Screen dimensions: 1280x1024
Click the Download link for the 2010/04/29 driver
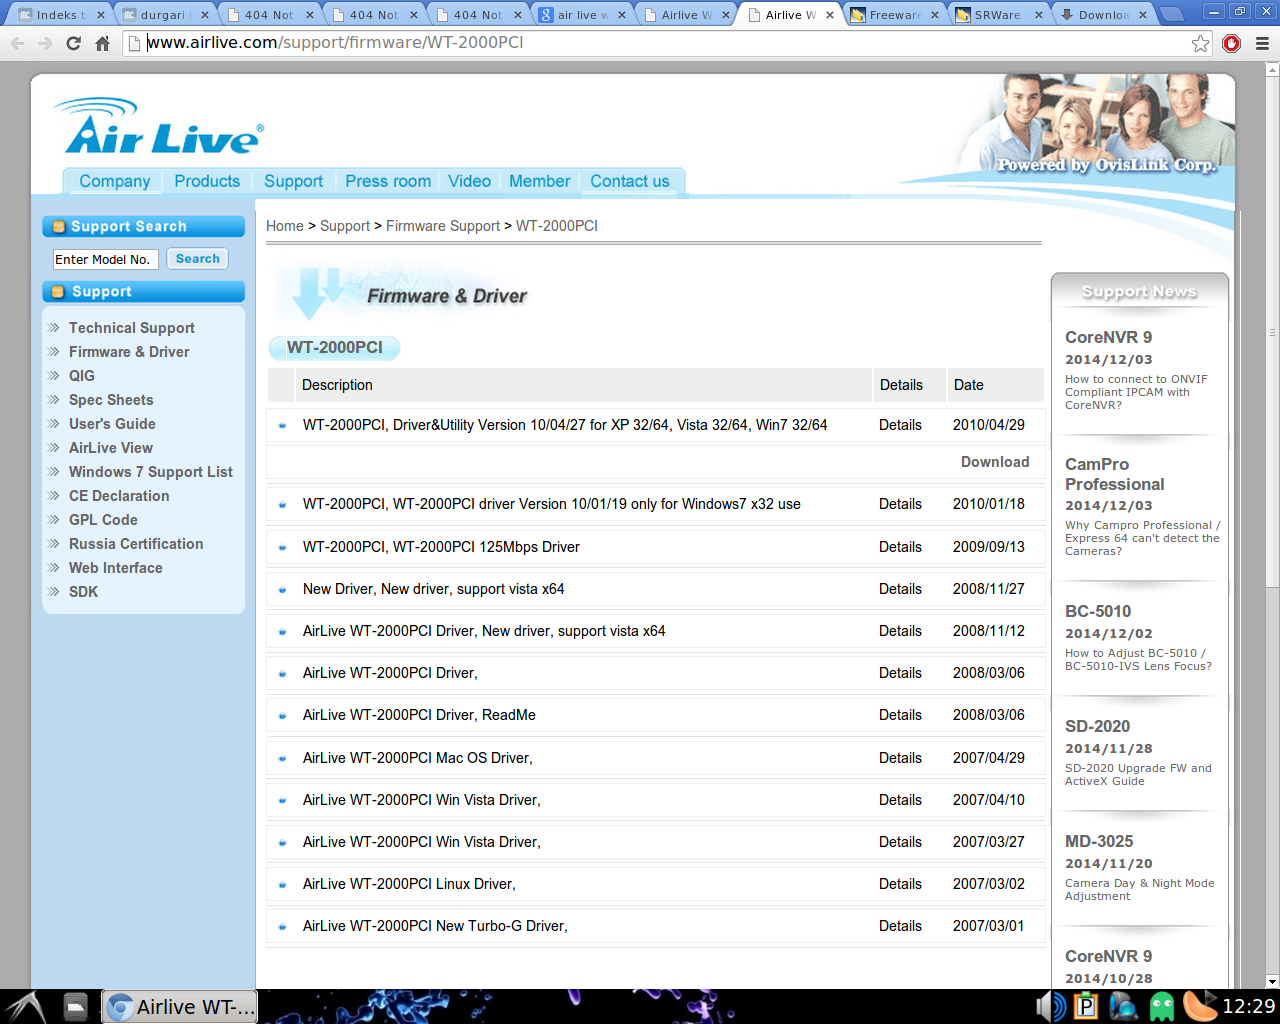[x=995, y=462]
